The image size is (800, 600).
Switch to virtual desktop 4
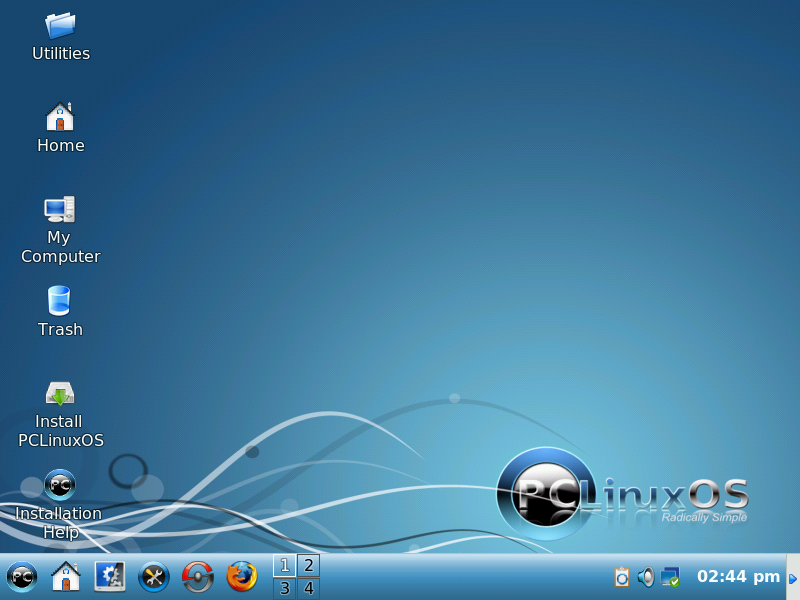[x=309, y=588]
